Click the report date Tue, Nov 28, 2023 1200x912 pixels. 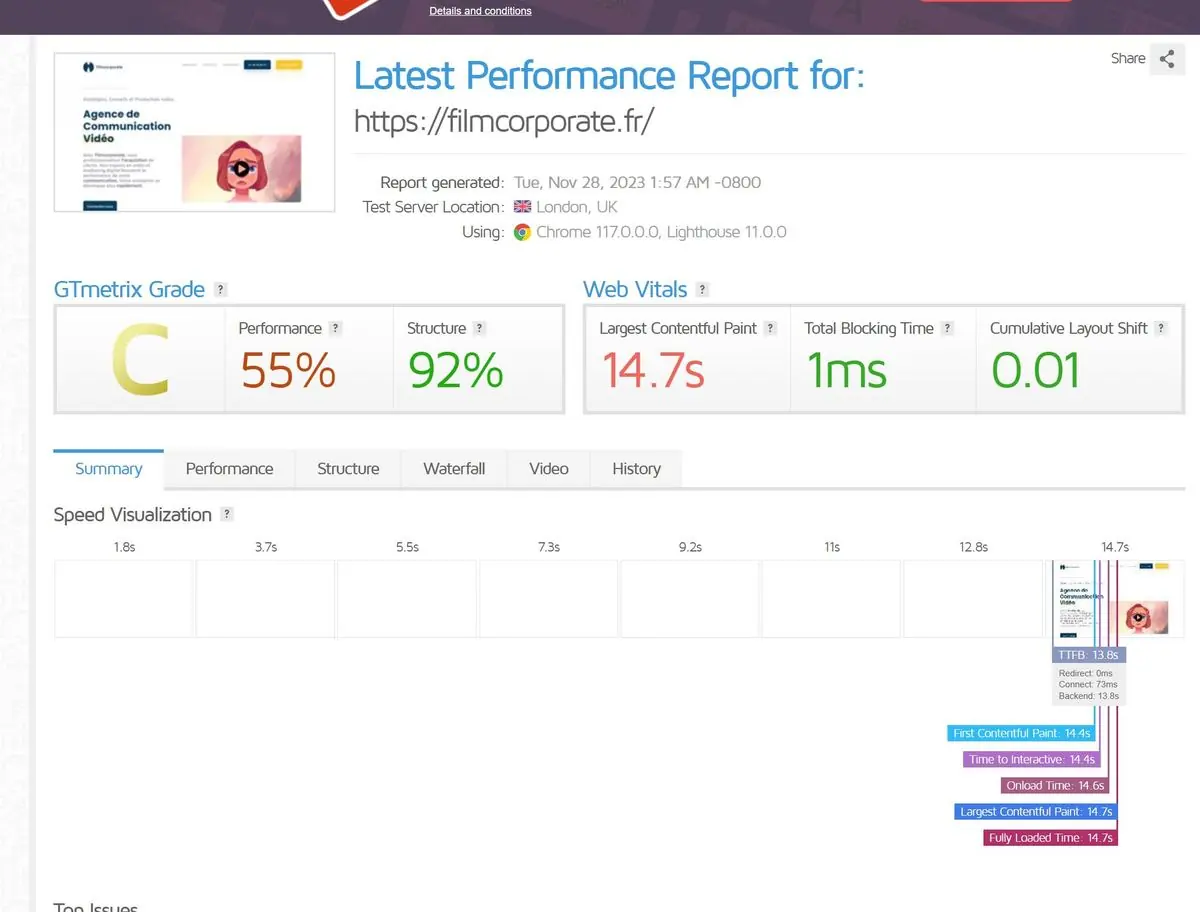pos(637,183)
